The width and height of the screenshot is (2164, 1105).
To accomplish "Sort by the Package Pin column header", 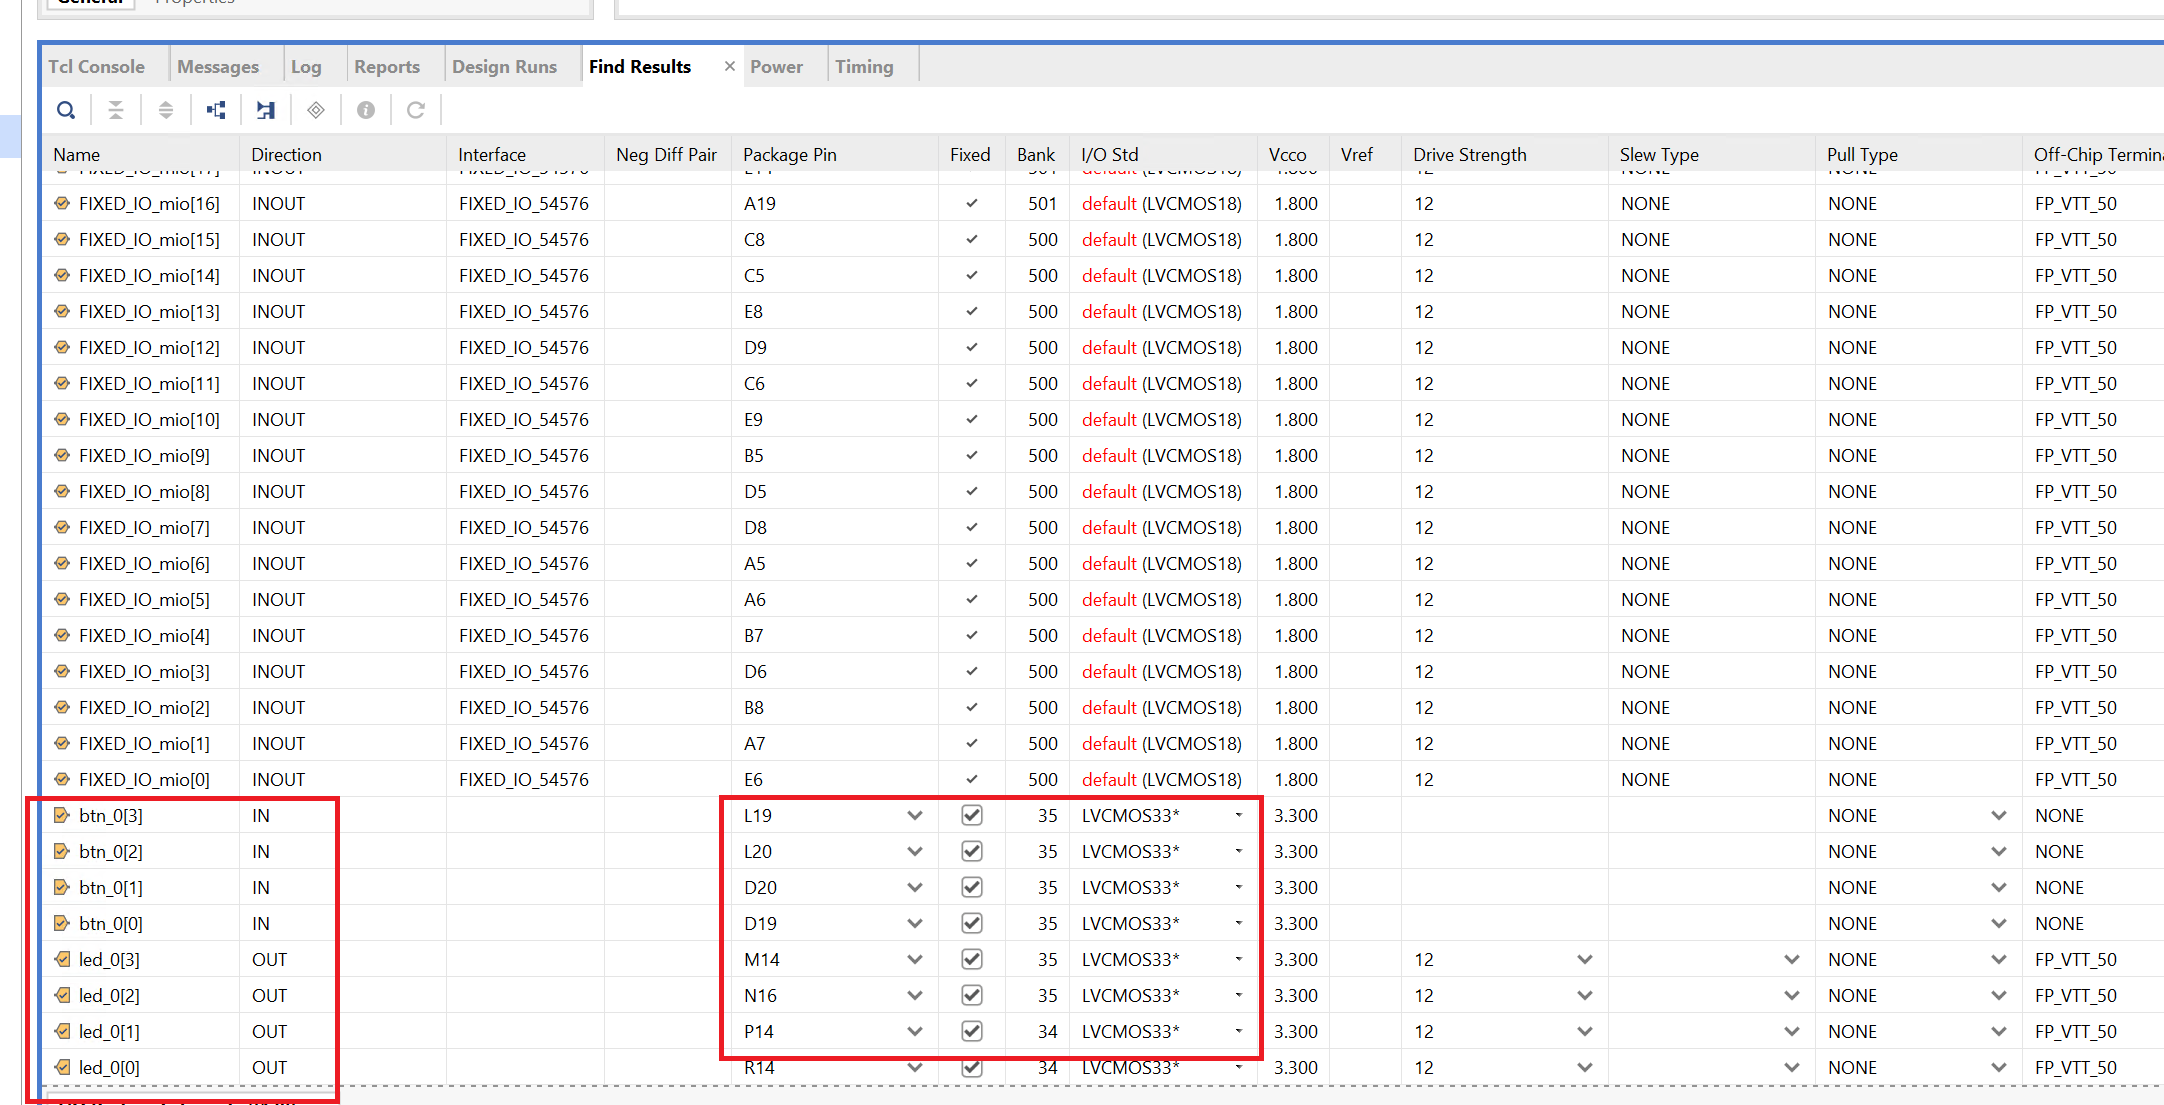I will coord(790,154).
